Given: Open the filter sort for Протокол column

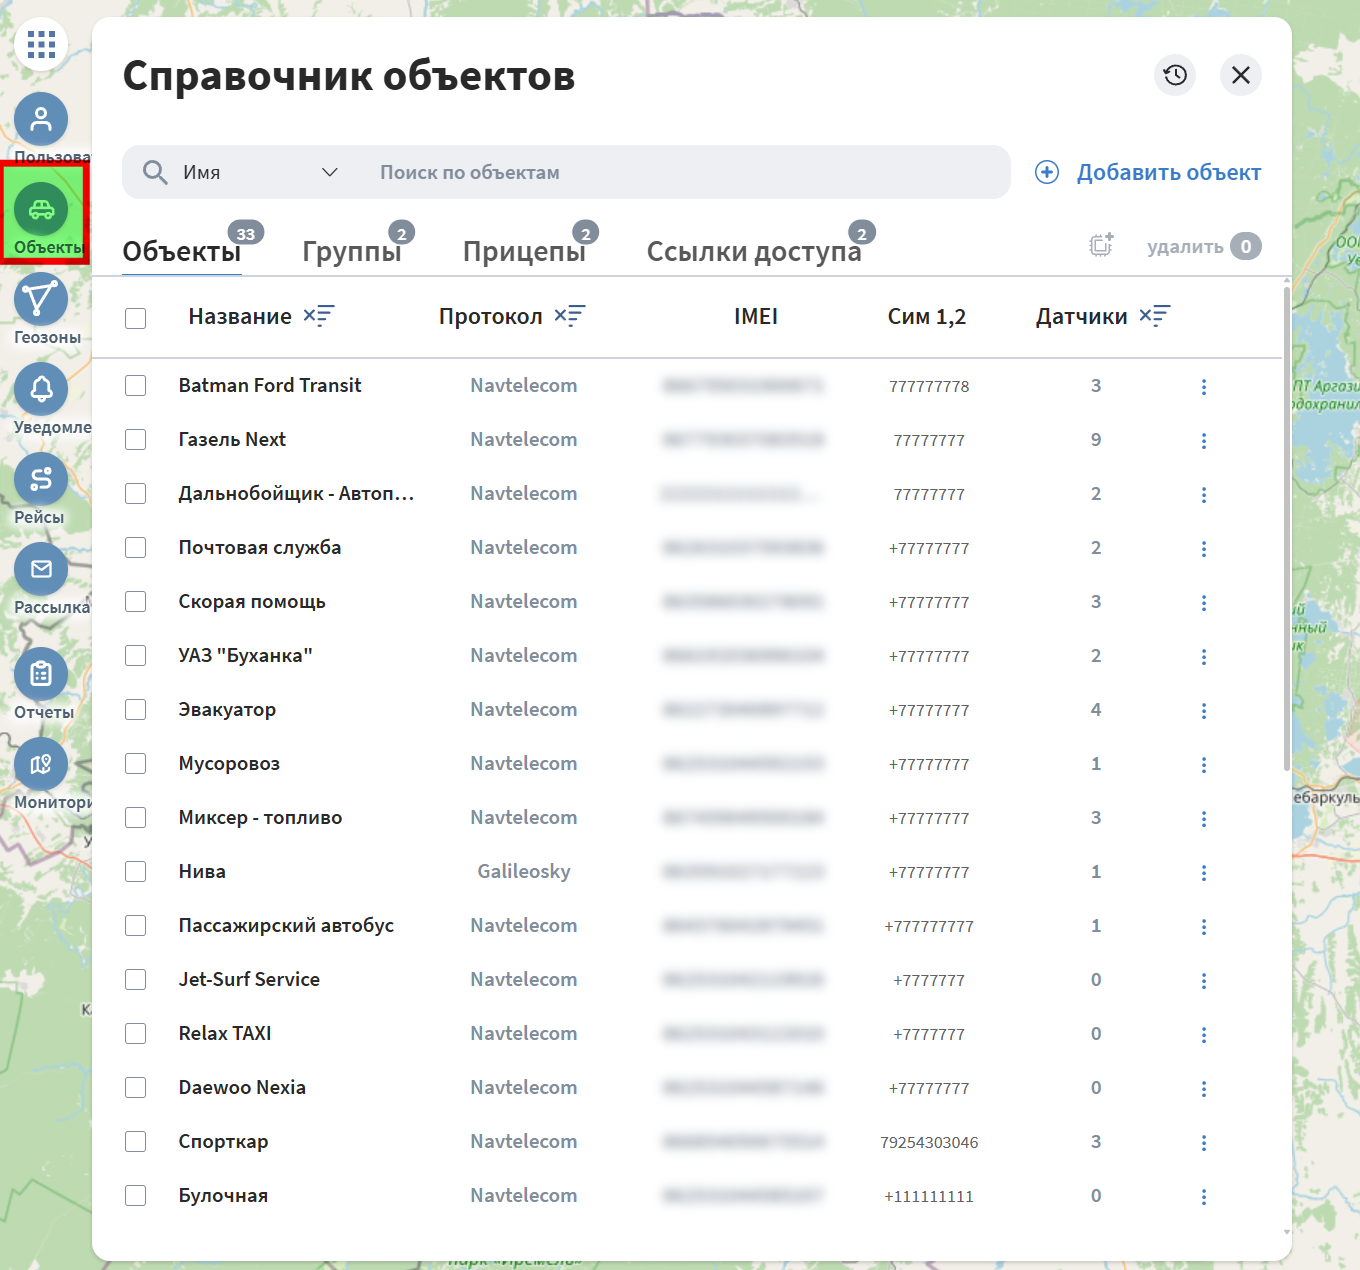Looking at the screenshot, I should tap(570, 316).
